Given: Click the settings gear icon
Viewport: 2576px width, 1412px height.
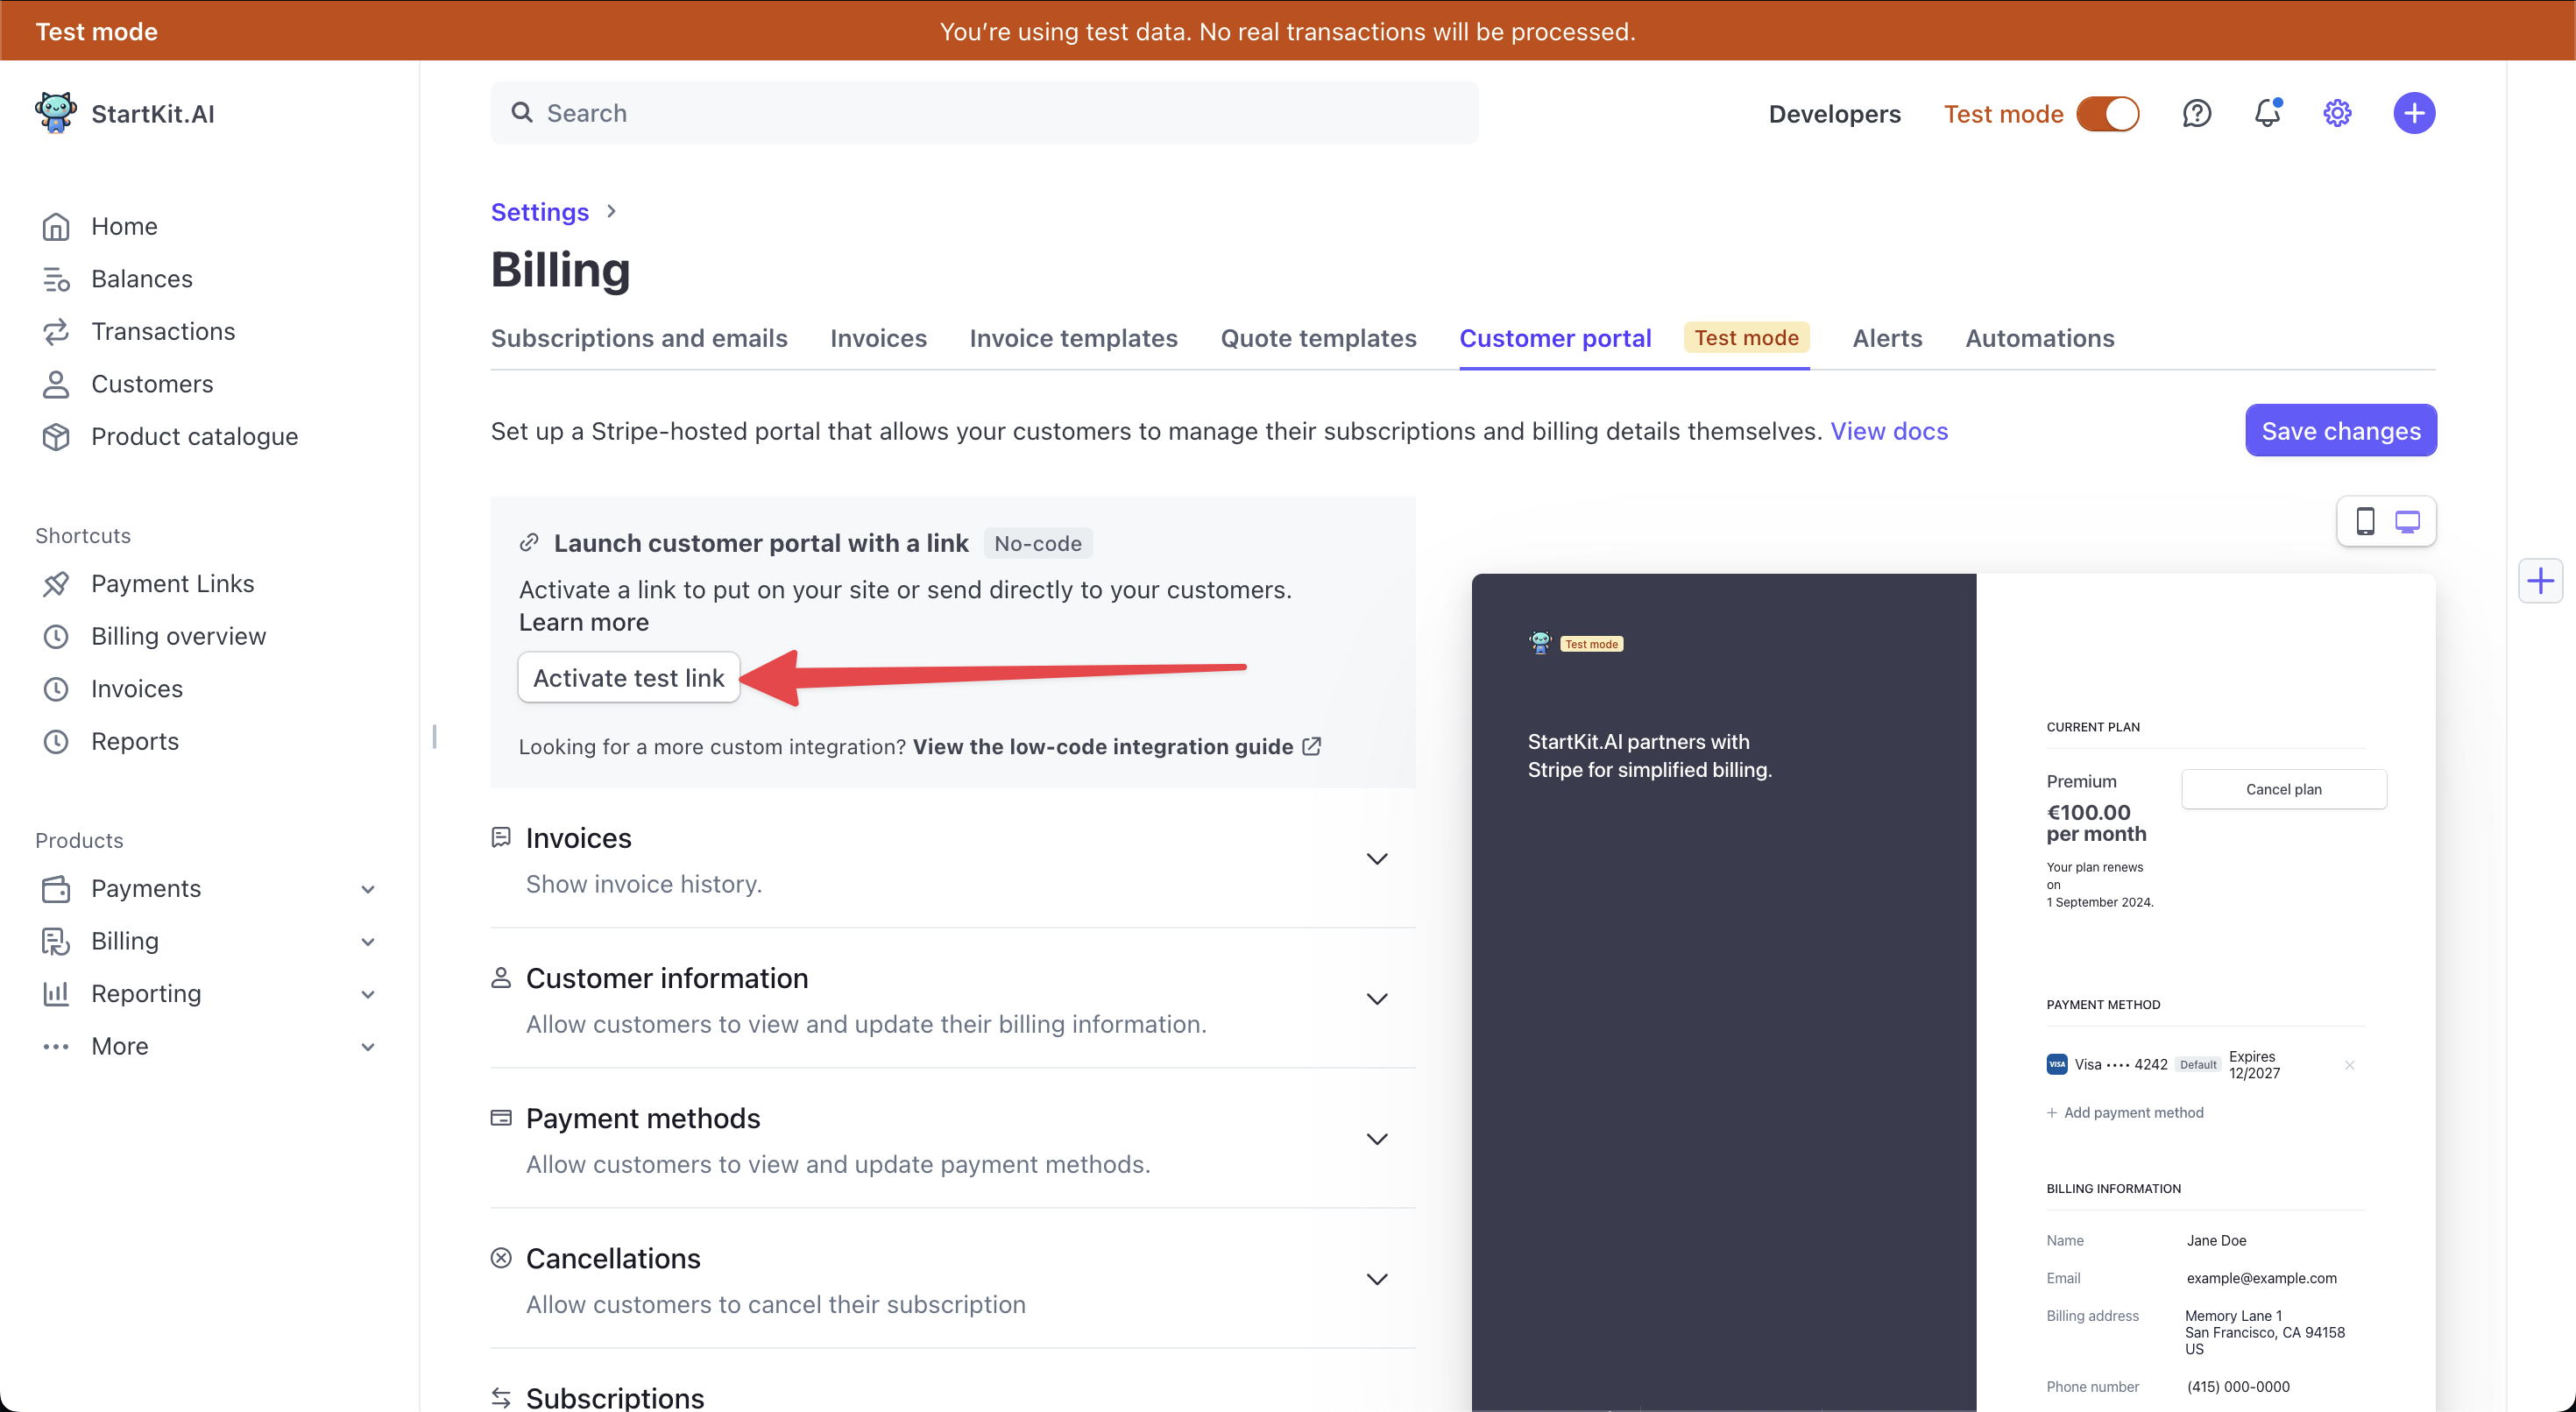Looking at the screenshot, I should pos(2339,113).
